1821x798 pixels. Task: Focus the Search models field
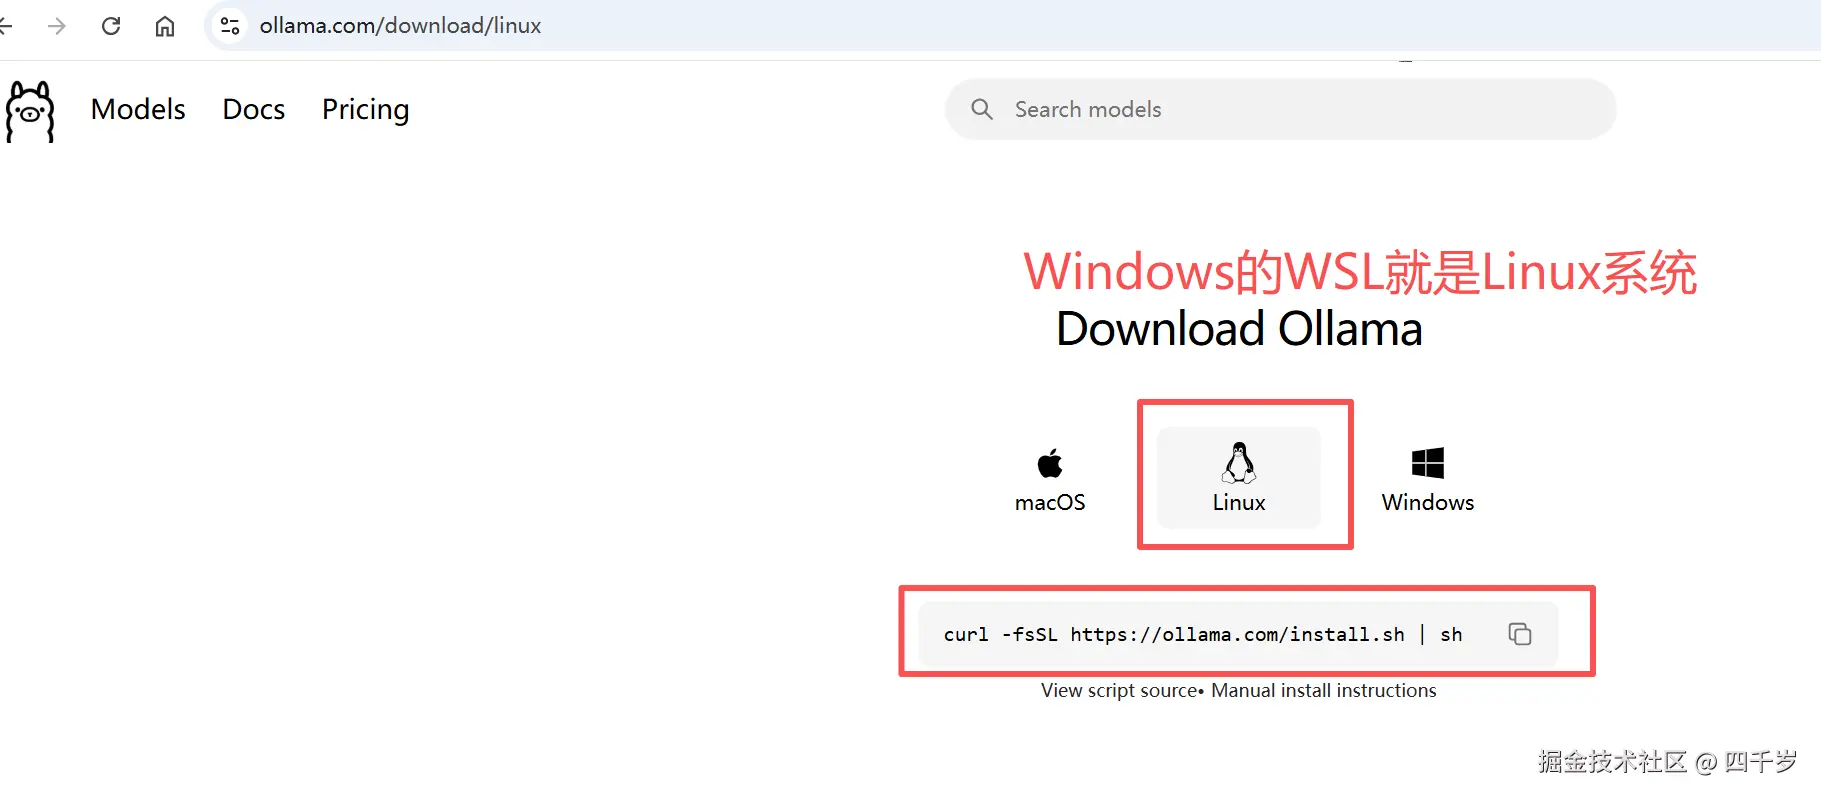pyautogui.click(x=1281, y=109)
